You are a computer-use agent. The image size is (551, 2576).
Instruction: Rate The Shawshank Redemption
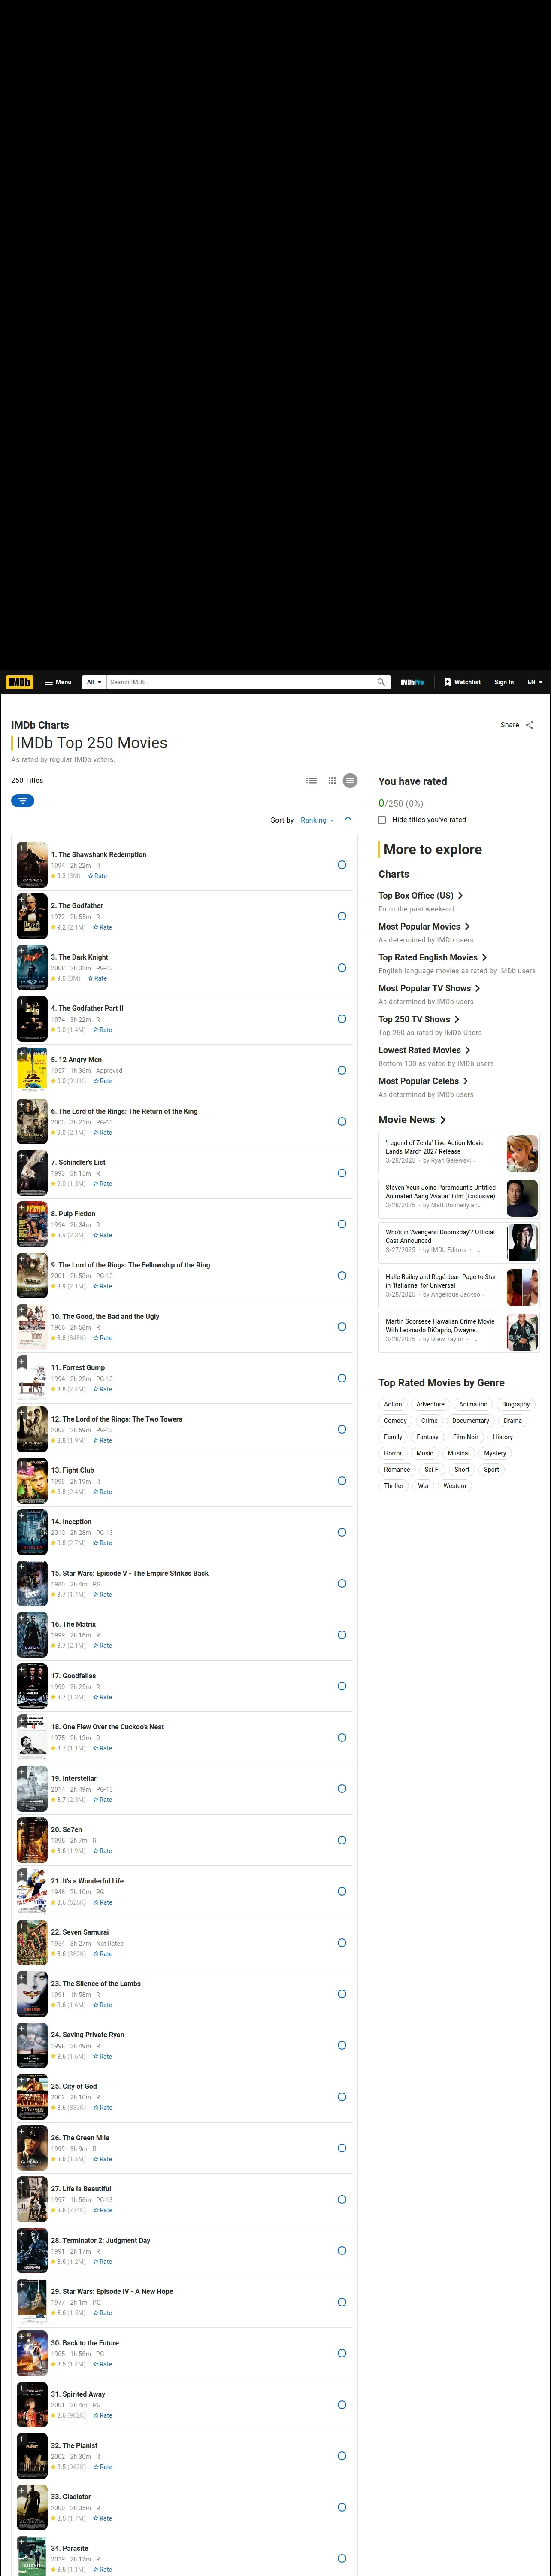coord(98,876)
